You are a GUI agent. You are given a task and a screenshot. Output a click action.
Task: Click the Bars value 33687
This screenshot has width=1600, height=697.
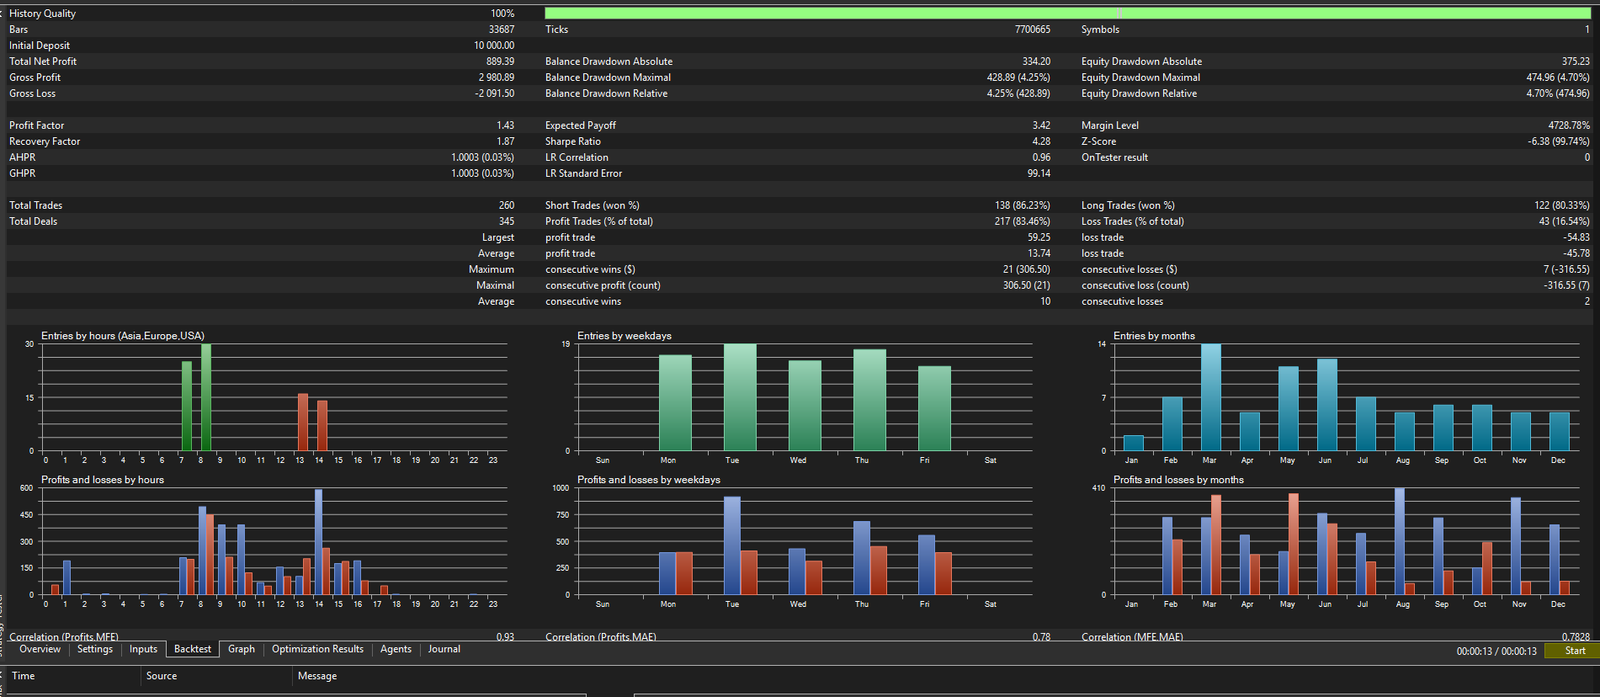pos(501,29)
